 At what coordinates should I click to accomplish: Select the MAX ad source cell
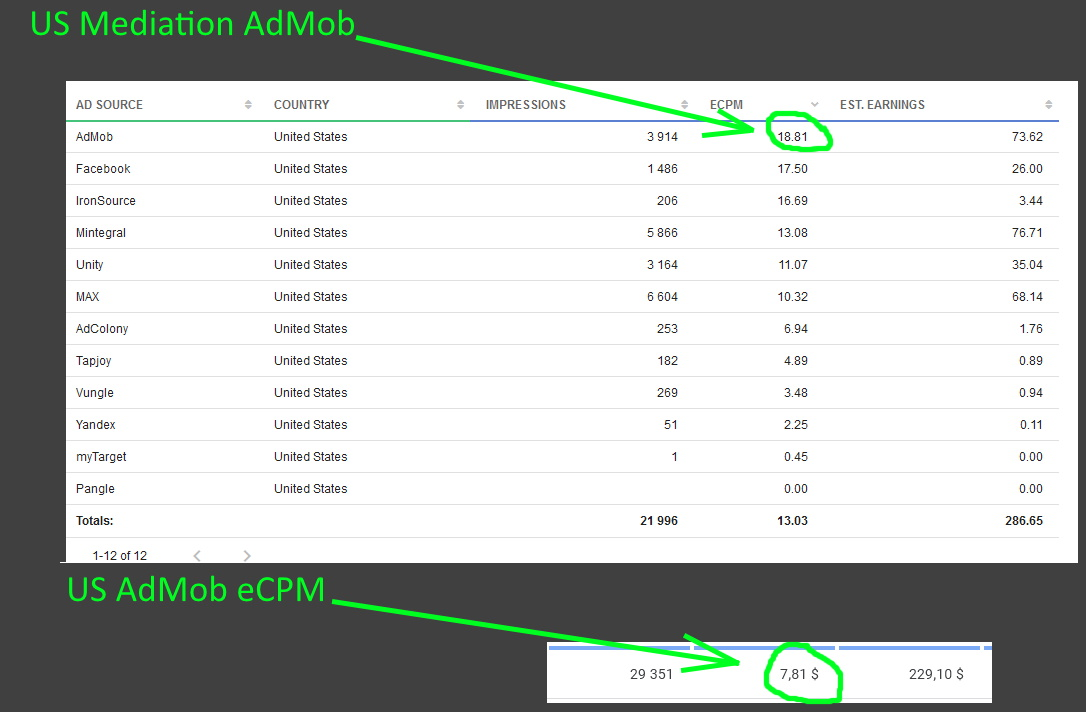coord(87,296)
